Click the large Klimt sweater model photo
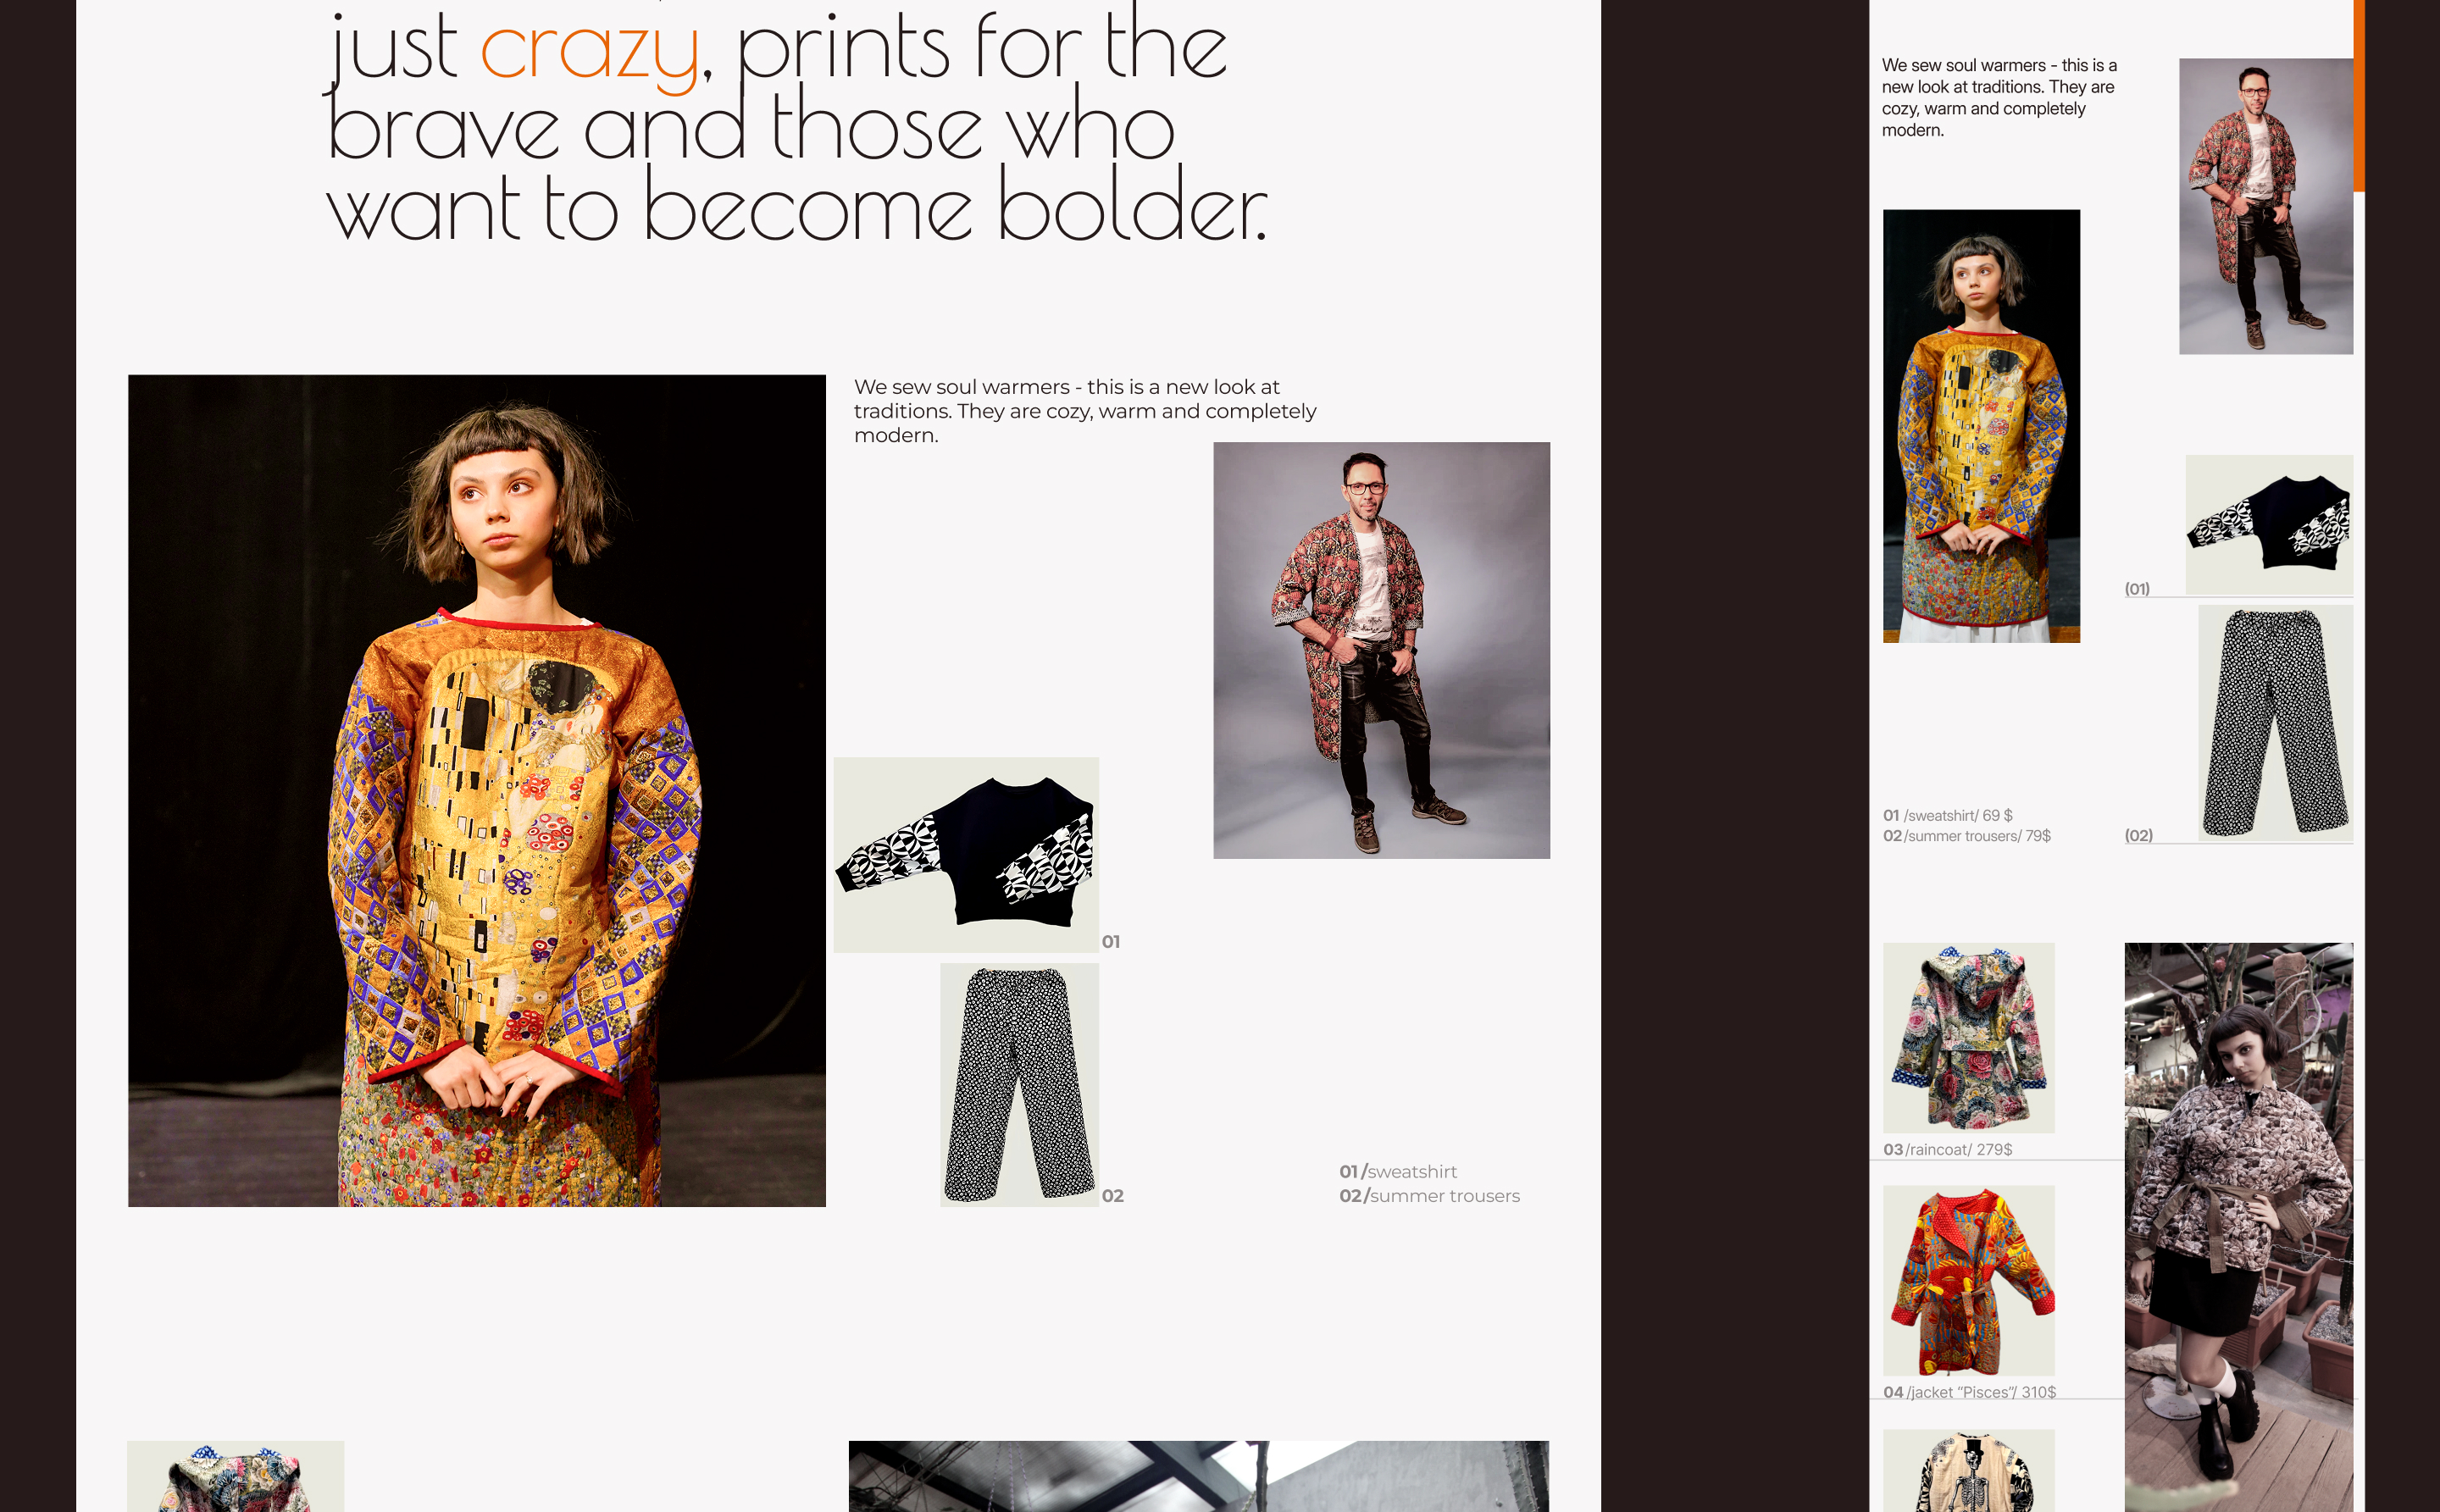The height and width of the screenshot is (1512, 2440). (477, 790)
